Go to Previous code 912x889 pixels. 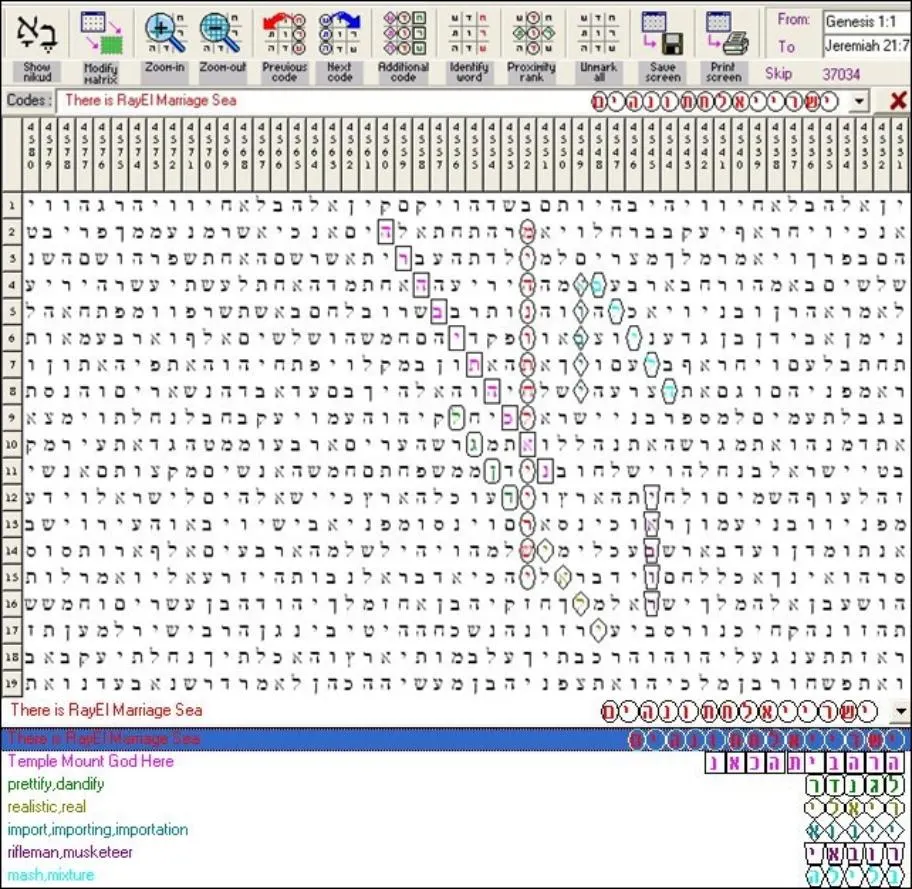pos(284,33)
